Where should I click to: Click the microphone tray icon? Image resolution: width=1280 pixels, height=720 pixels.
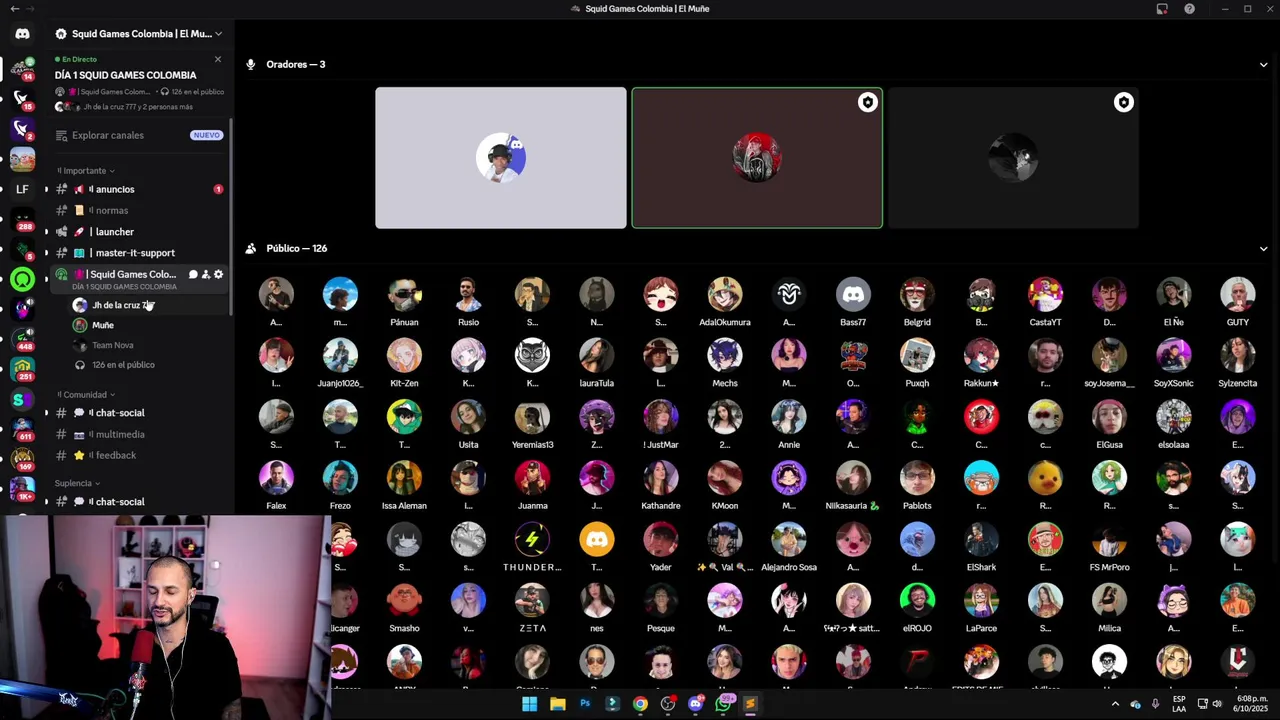click(1155, 704)
